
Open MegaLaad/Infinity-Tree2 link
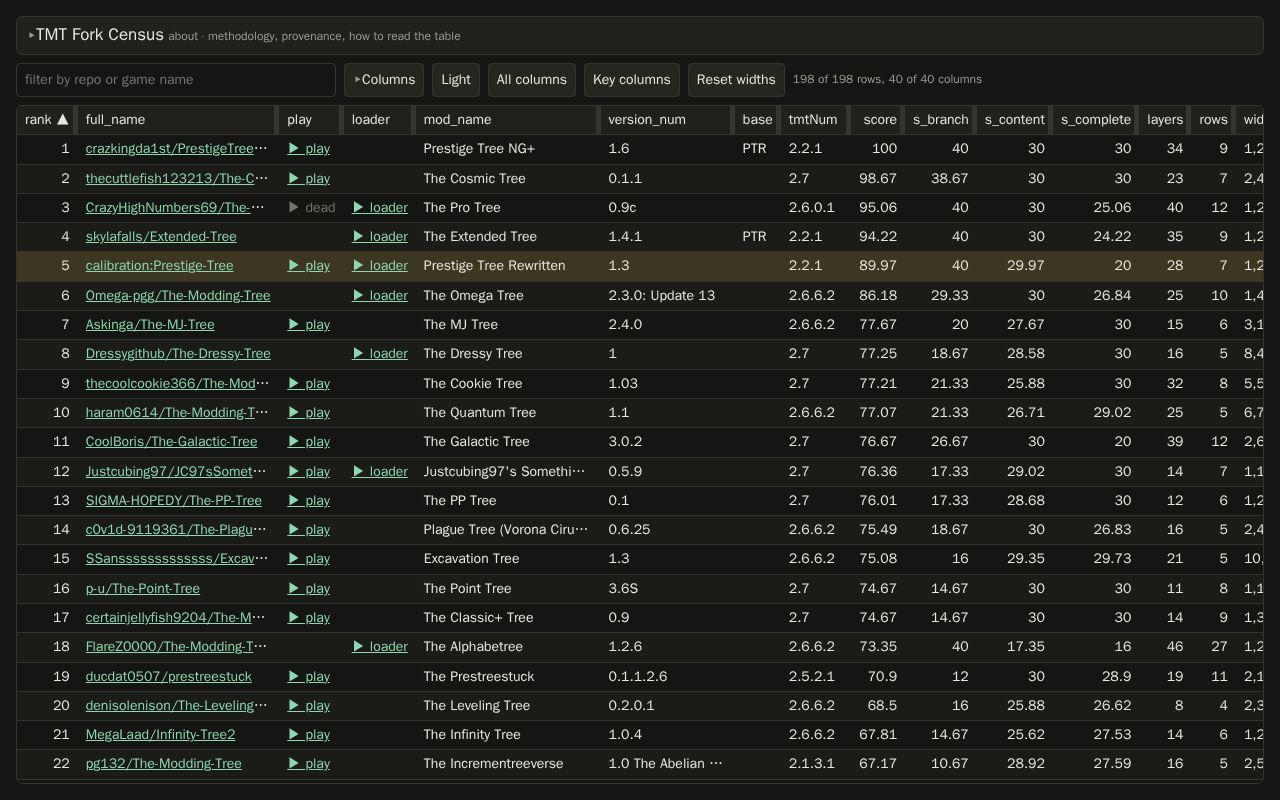pyautogui.click(x=160, y=734)
